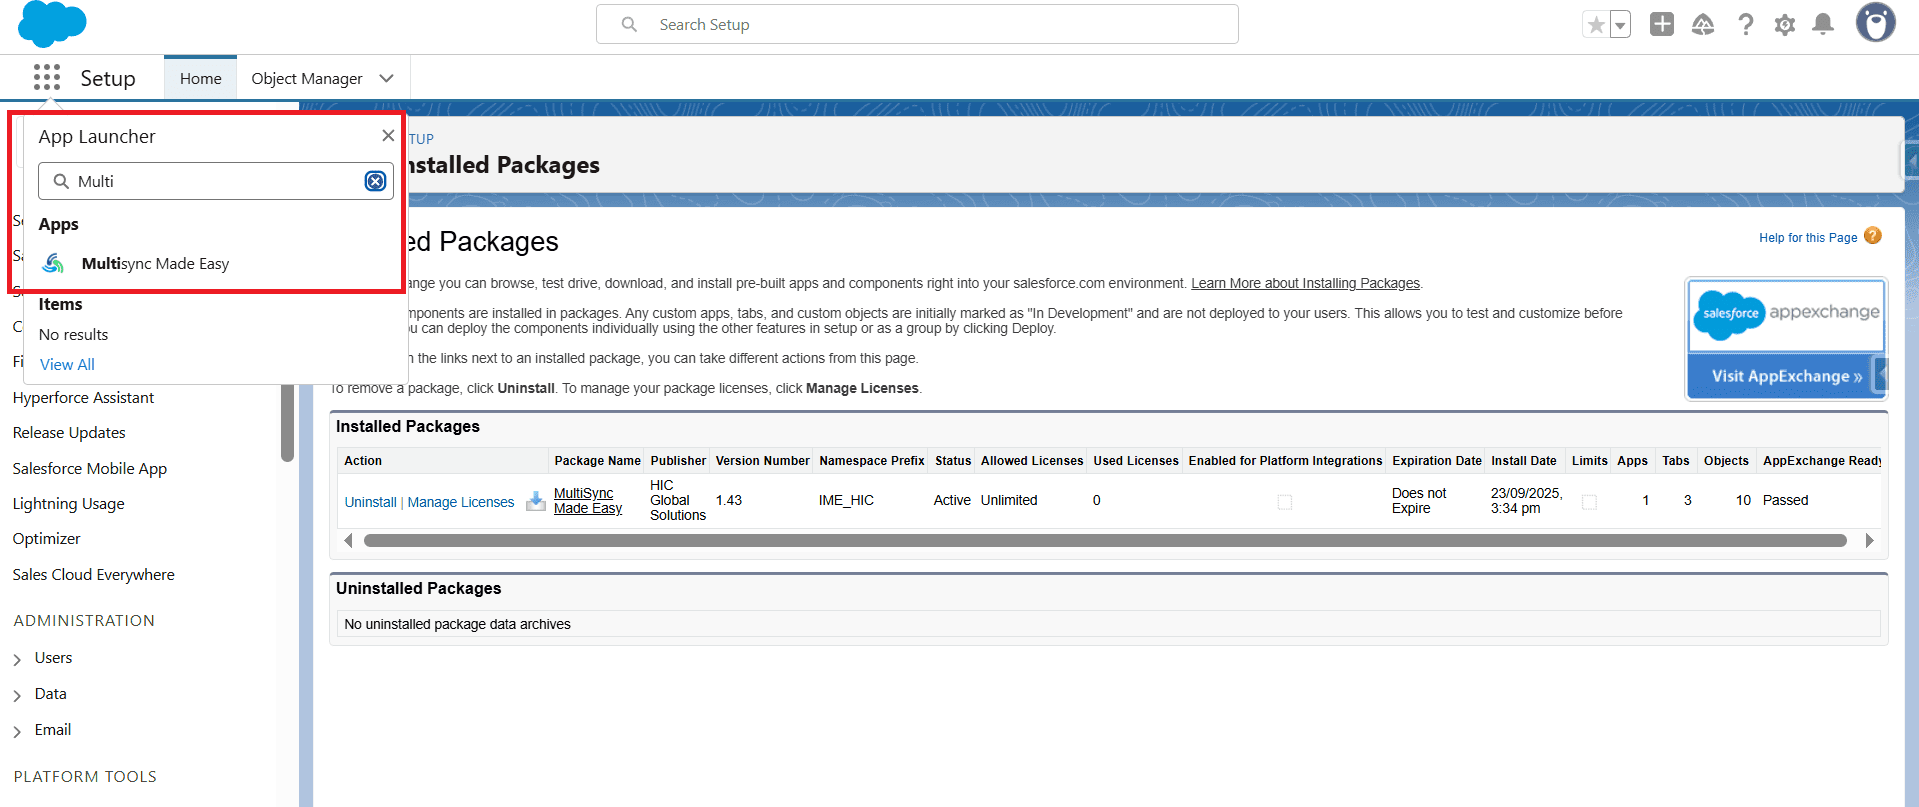Switch to the Home tab
1919x807 pixels.
coord(200,78)
